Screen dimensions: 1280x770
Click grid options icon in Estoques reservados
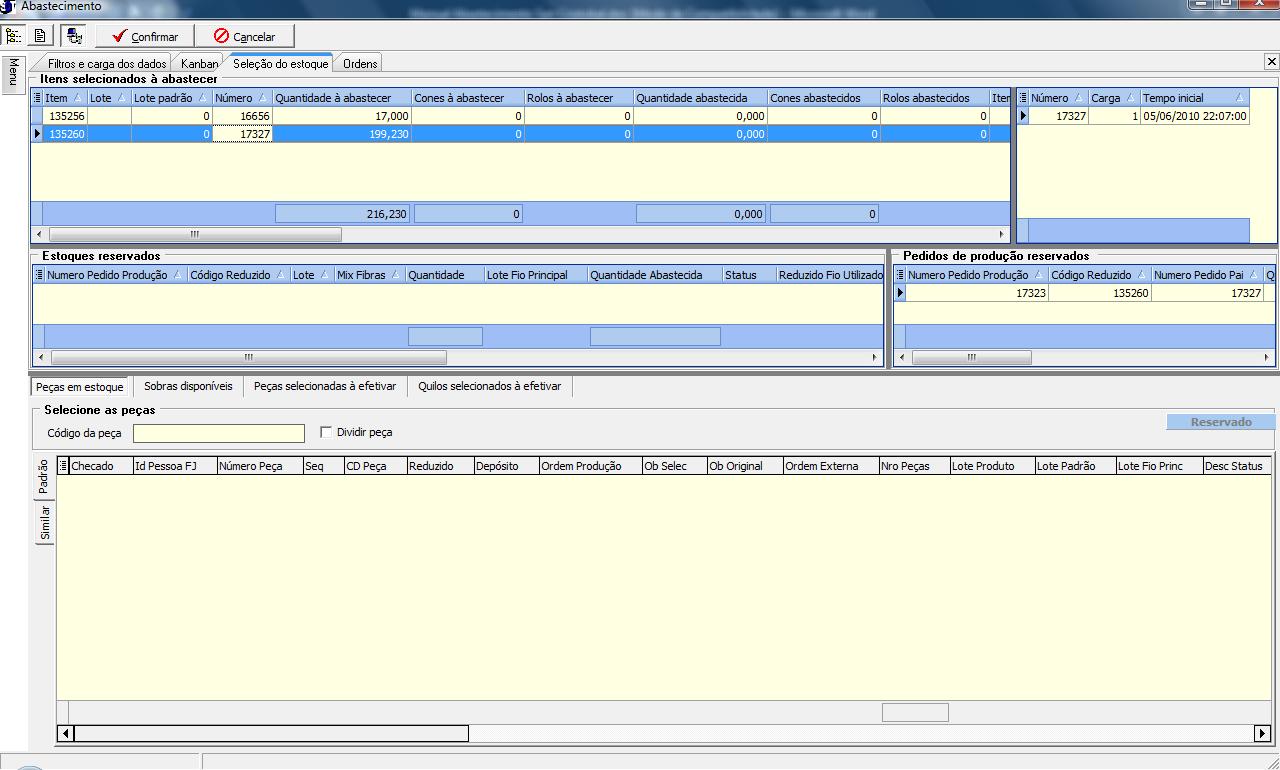(39, 275)
